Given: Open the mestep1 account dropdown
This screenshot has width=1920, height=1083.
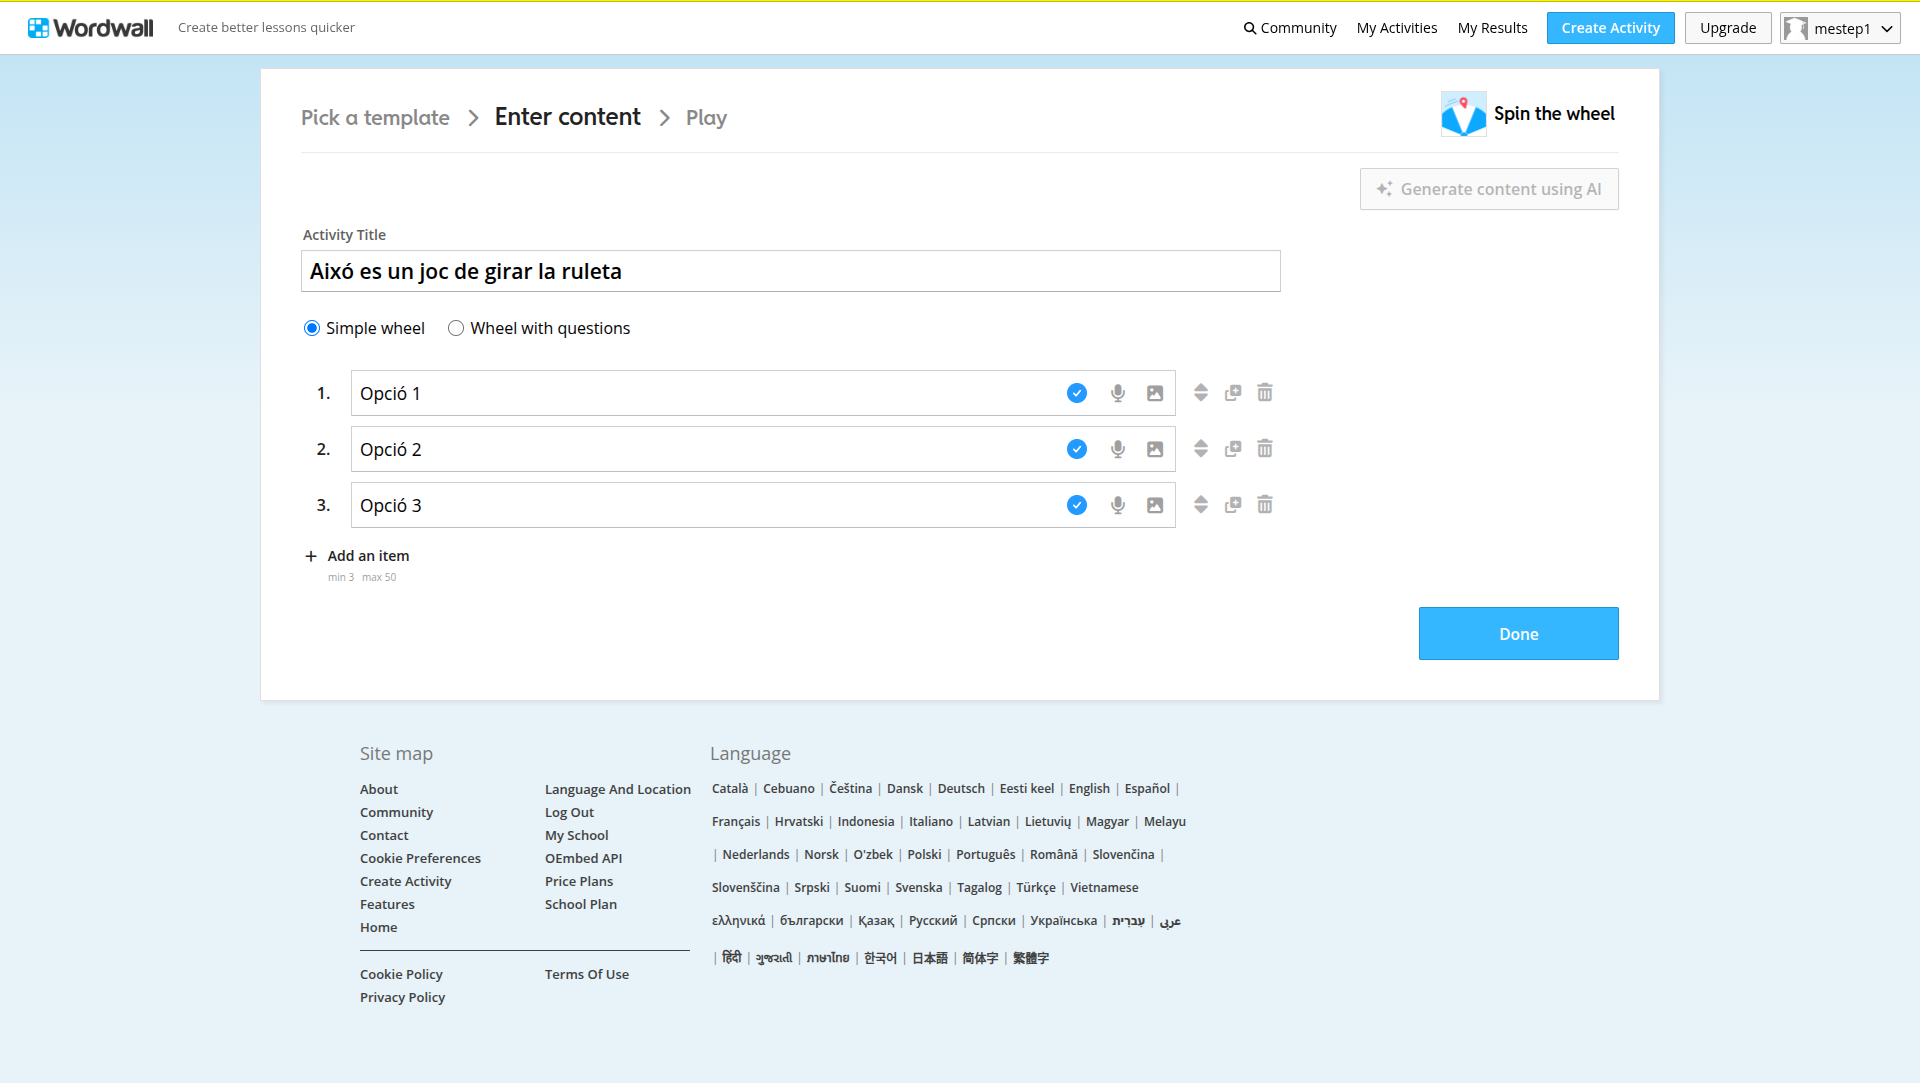Looking at the screenshot, I should tap(1840, 28).
